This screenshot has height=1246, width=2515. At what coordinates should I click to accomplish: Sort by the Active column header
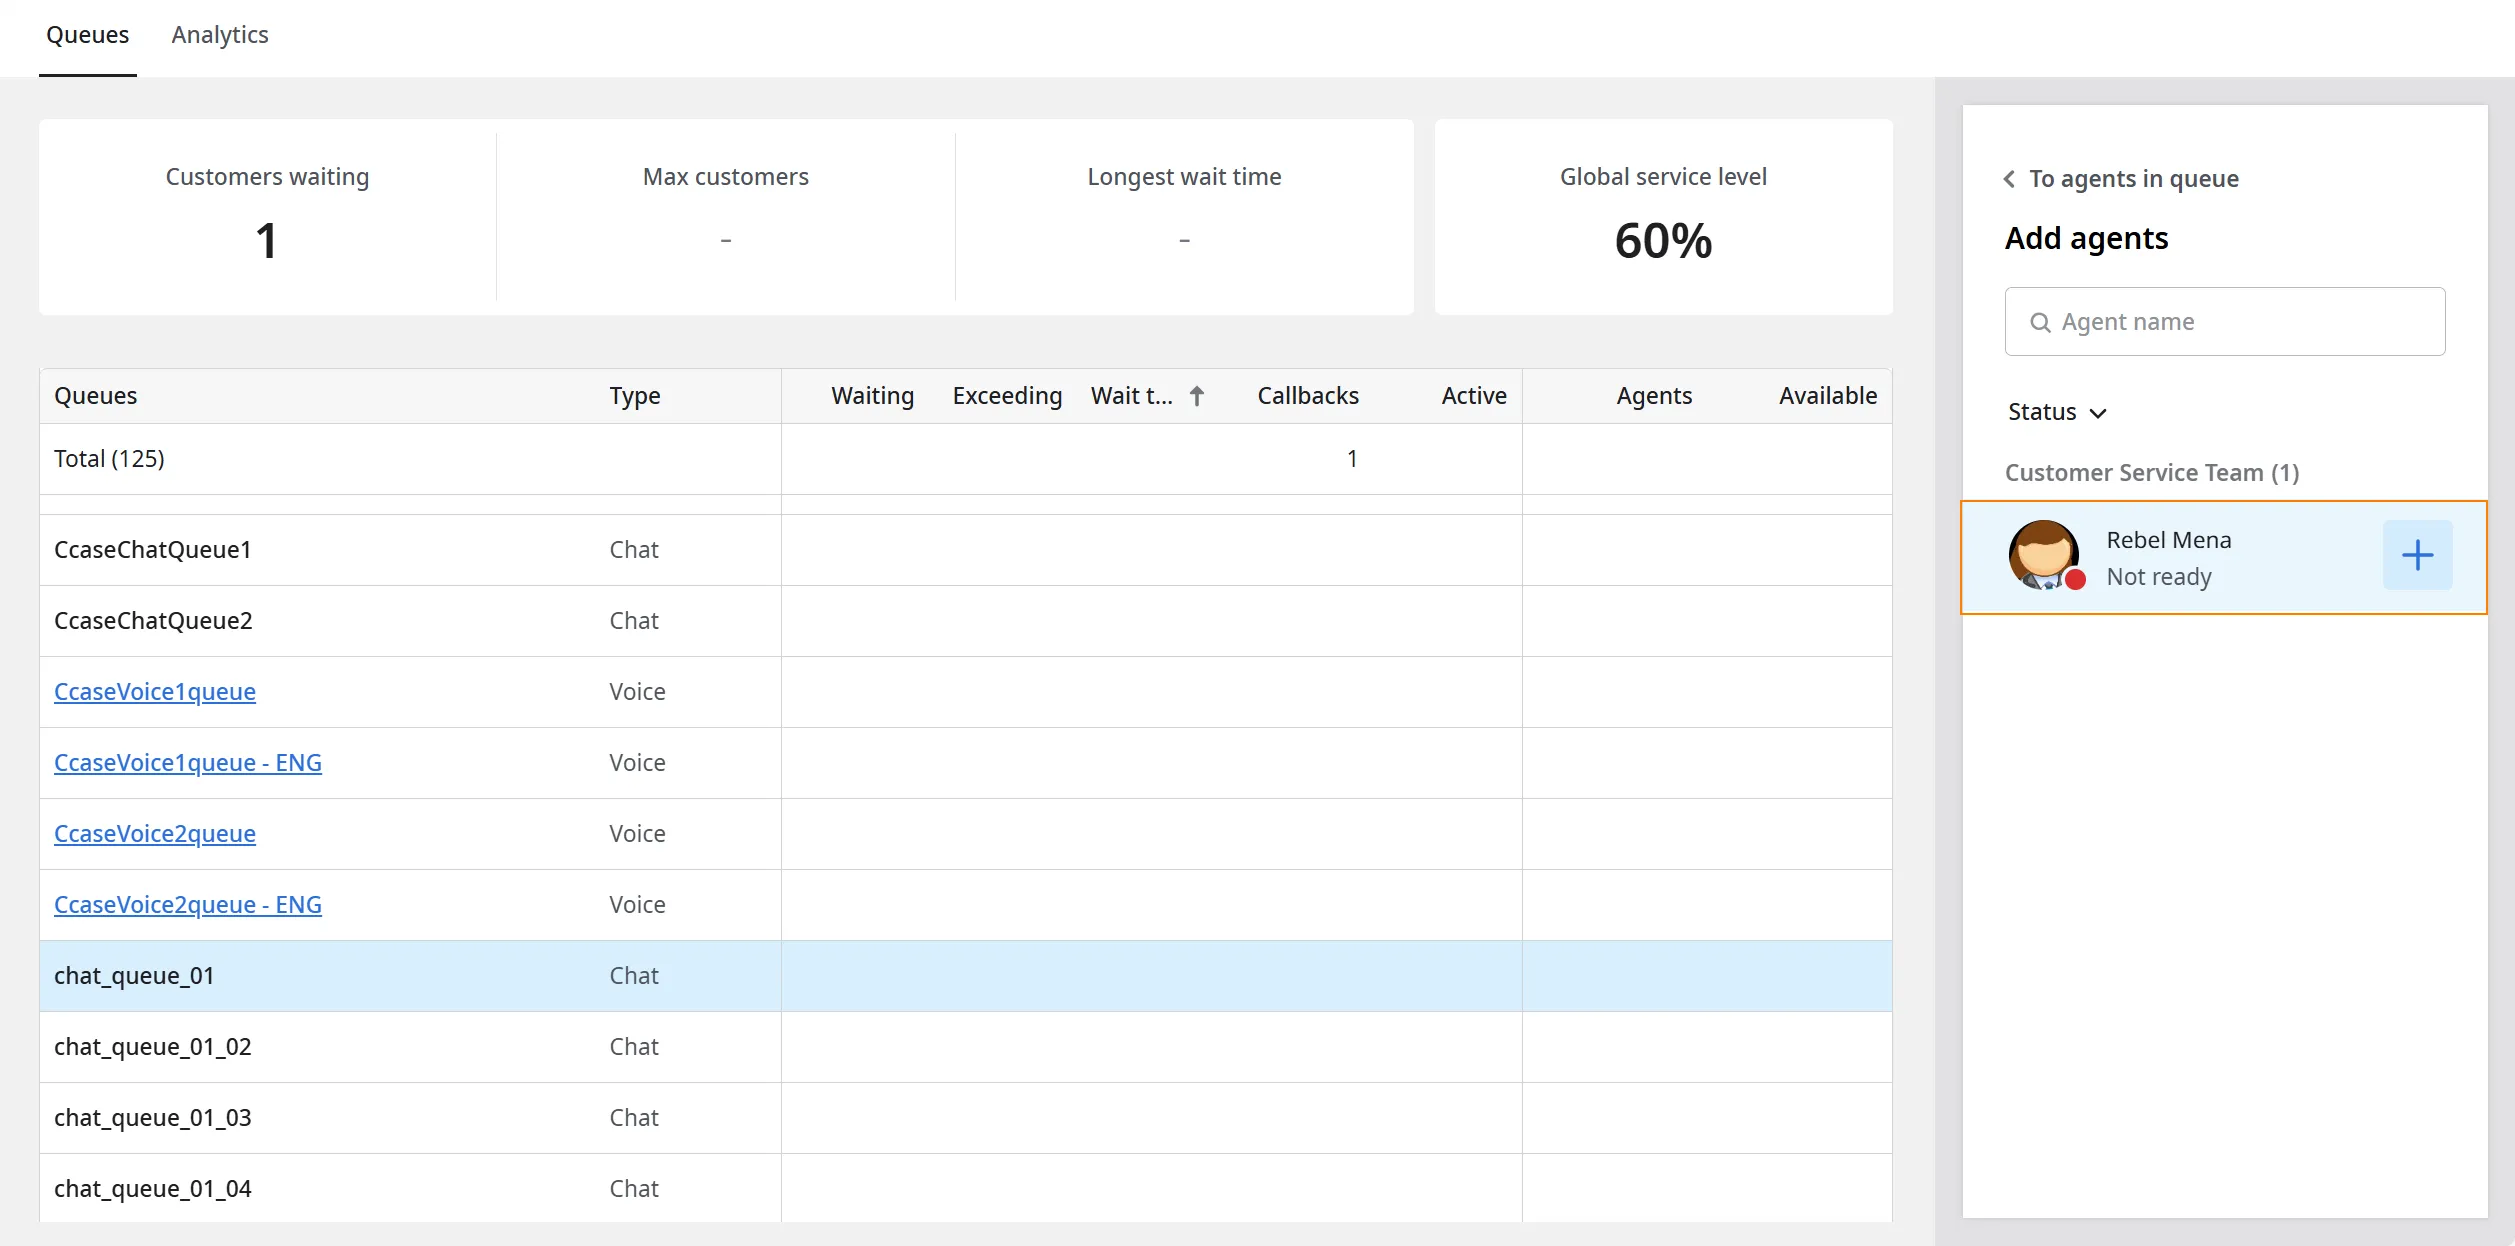[x=1474, y=396]
